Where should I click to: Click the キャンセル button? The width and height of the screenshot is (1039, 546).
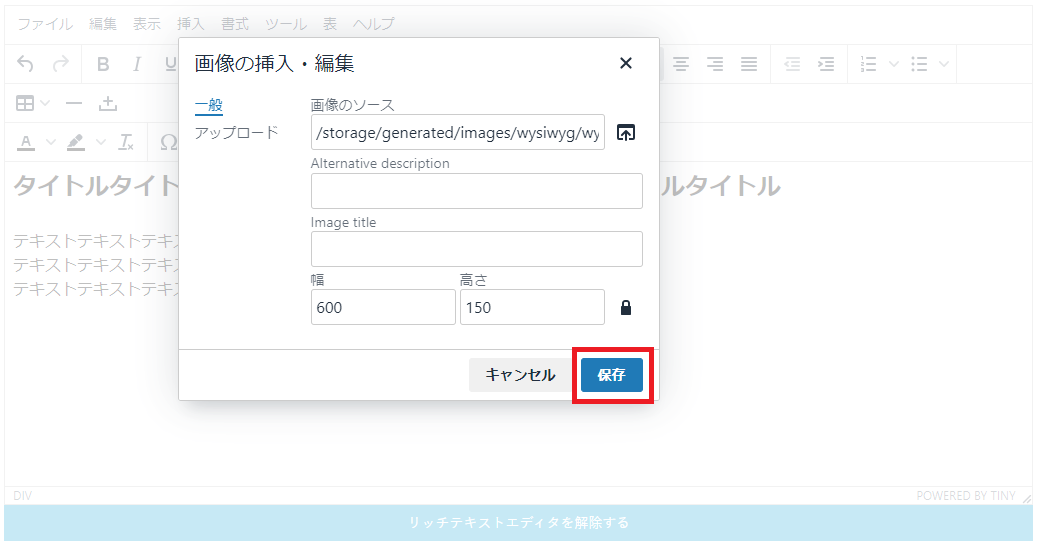(x=521, y=375)
